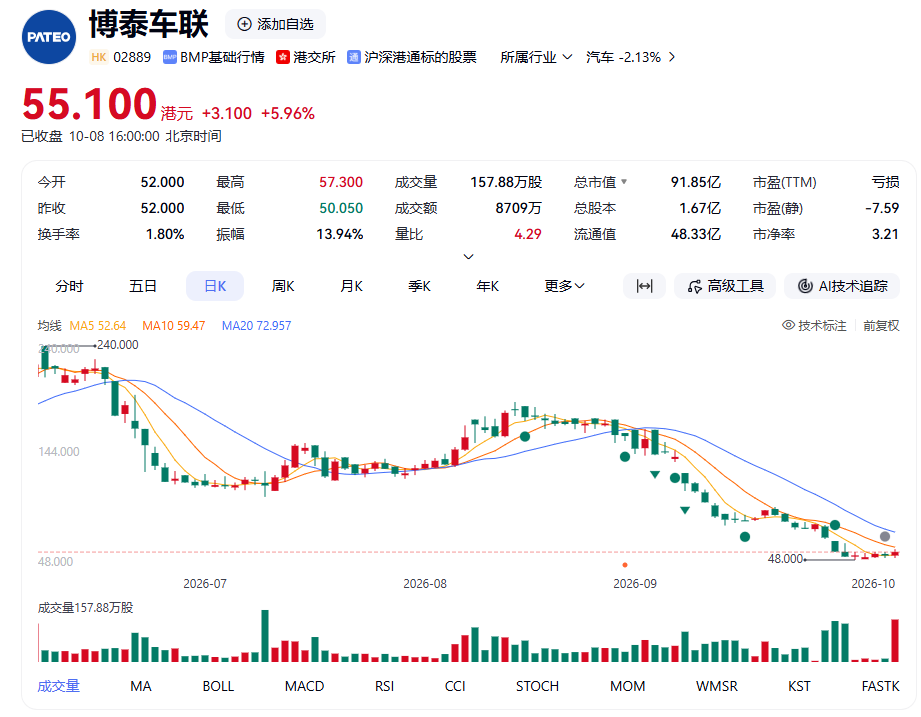Click the MA10 59.47 indicator label
Screen dimensions: 921x717
(x=173, y=325)
